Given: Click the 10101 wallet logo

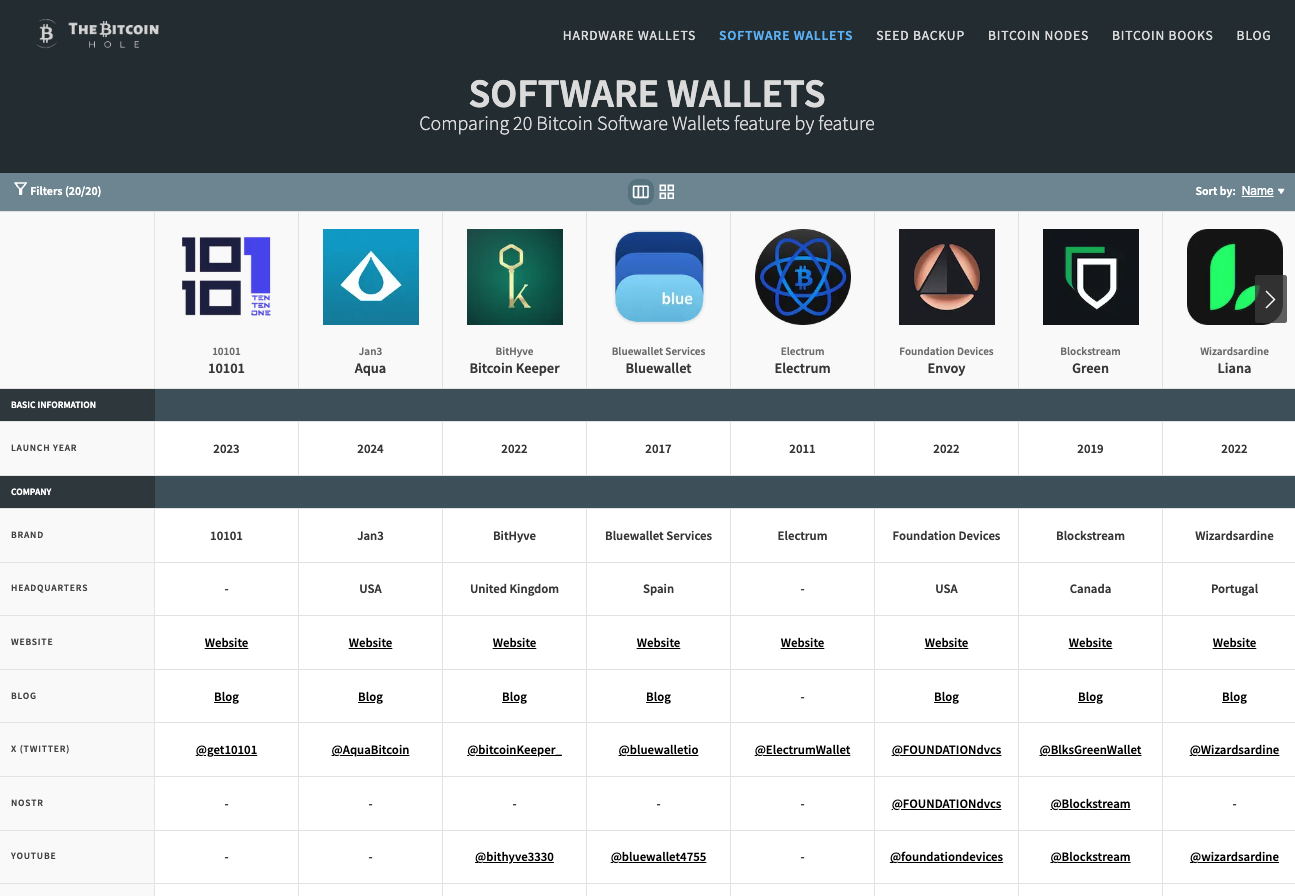Looking at the screenshot, I should coord(226,277).
